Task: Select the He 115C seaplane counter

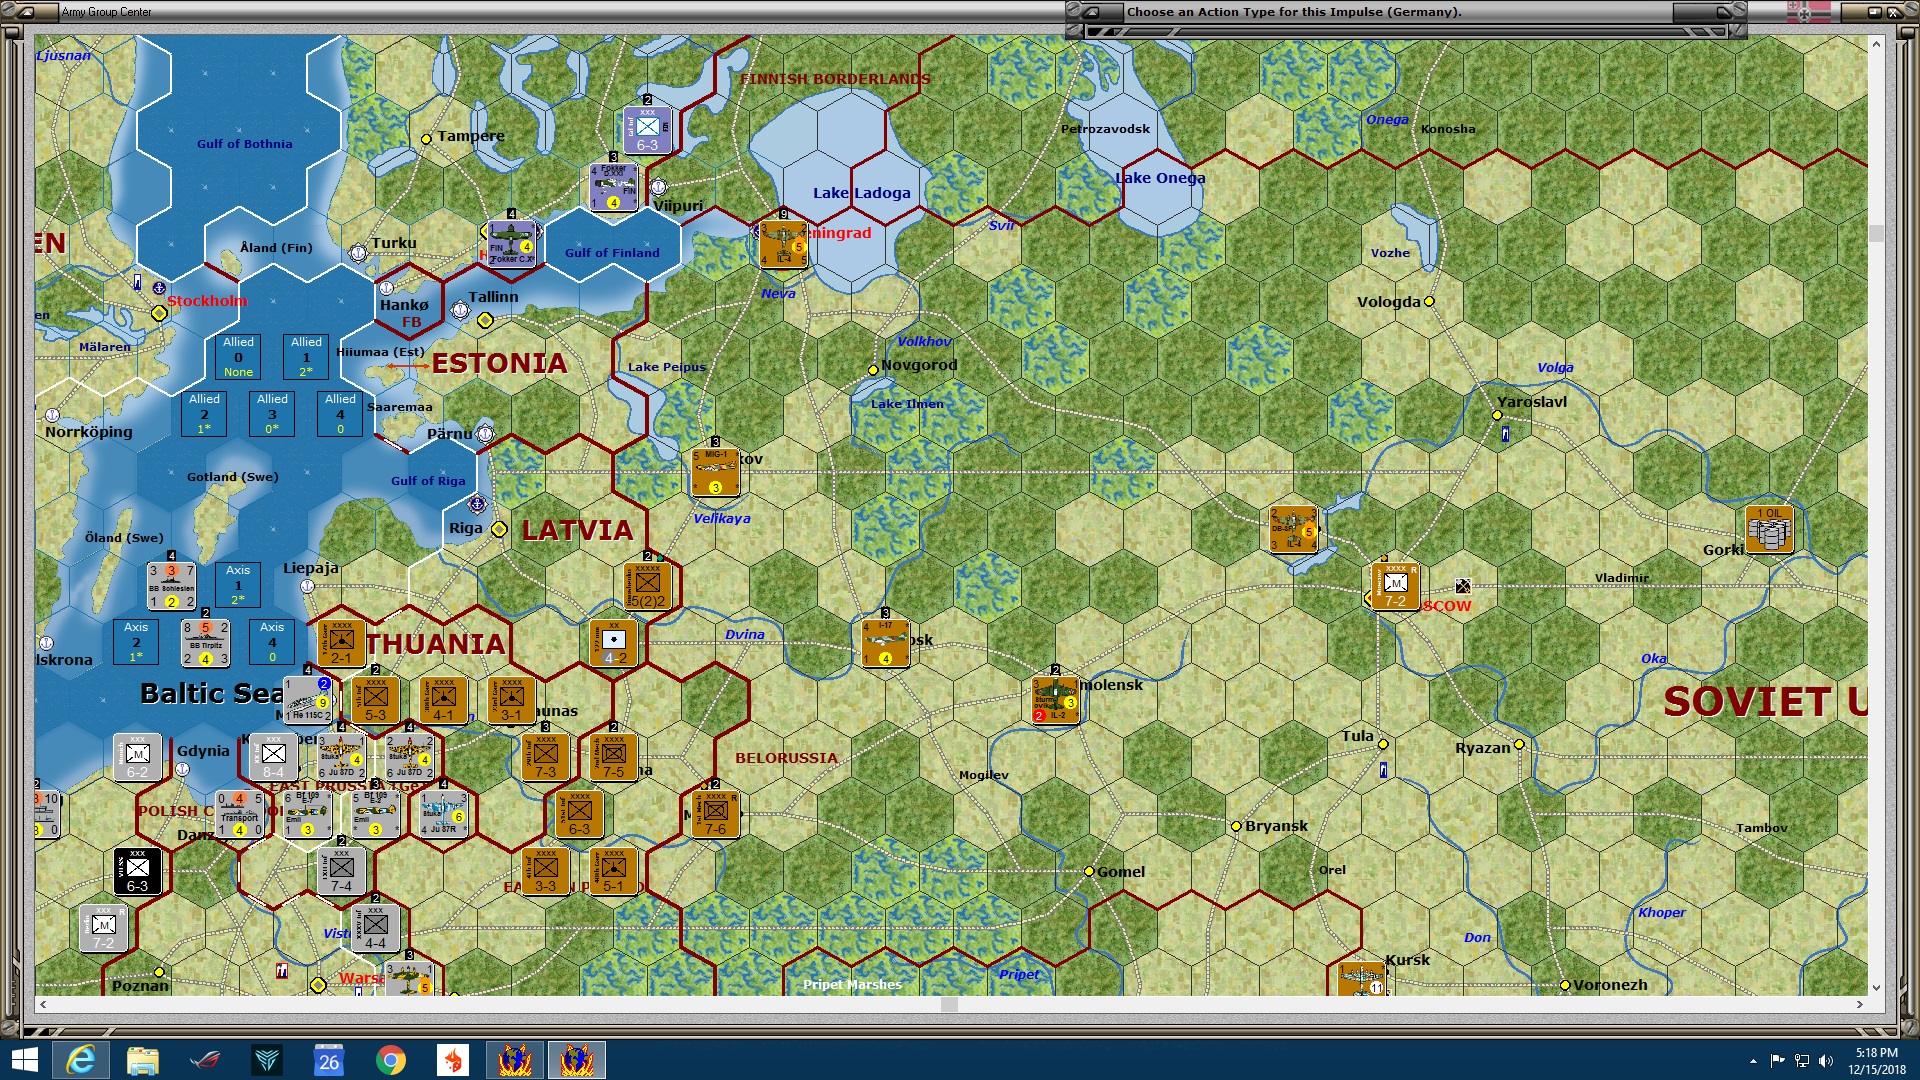Action: 307,697
